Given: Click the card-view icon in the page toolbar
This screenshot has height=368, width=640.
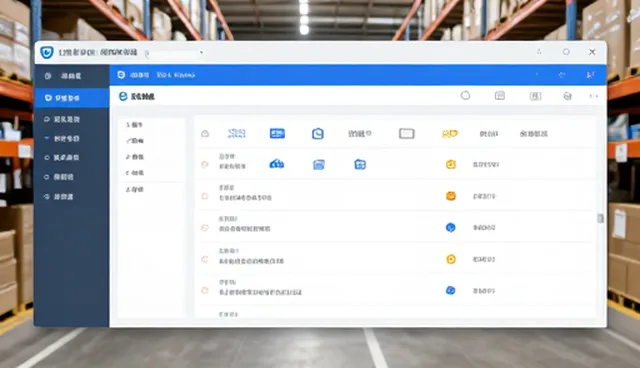Looking at the screenshot, I should 500,96.
